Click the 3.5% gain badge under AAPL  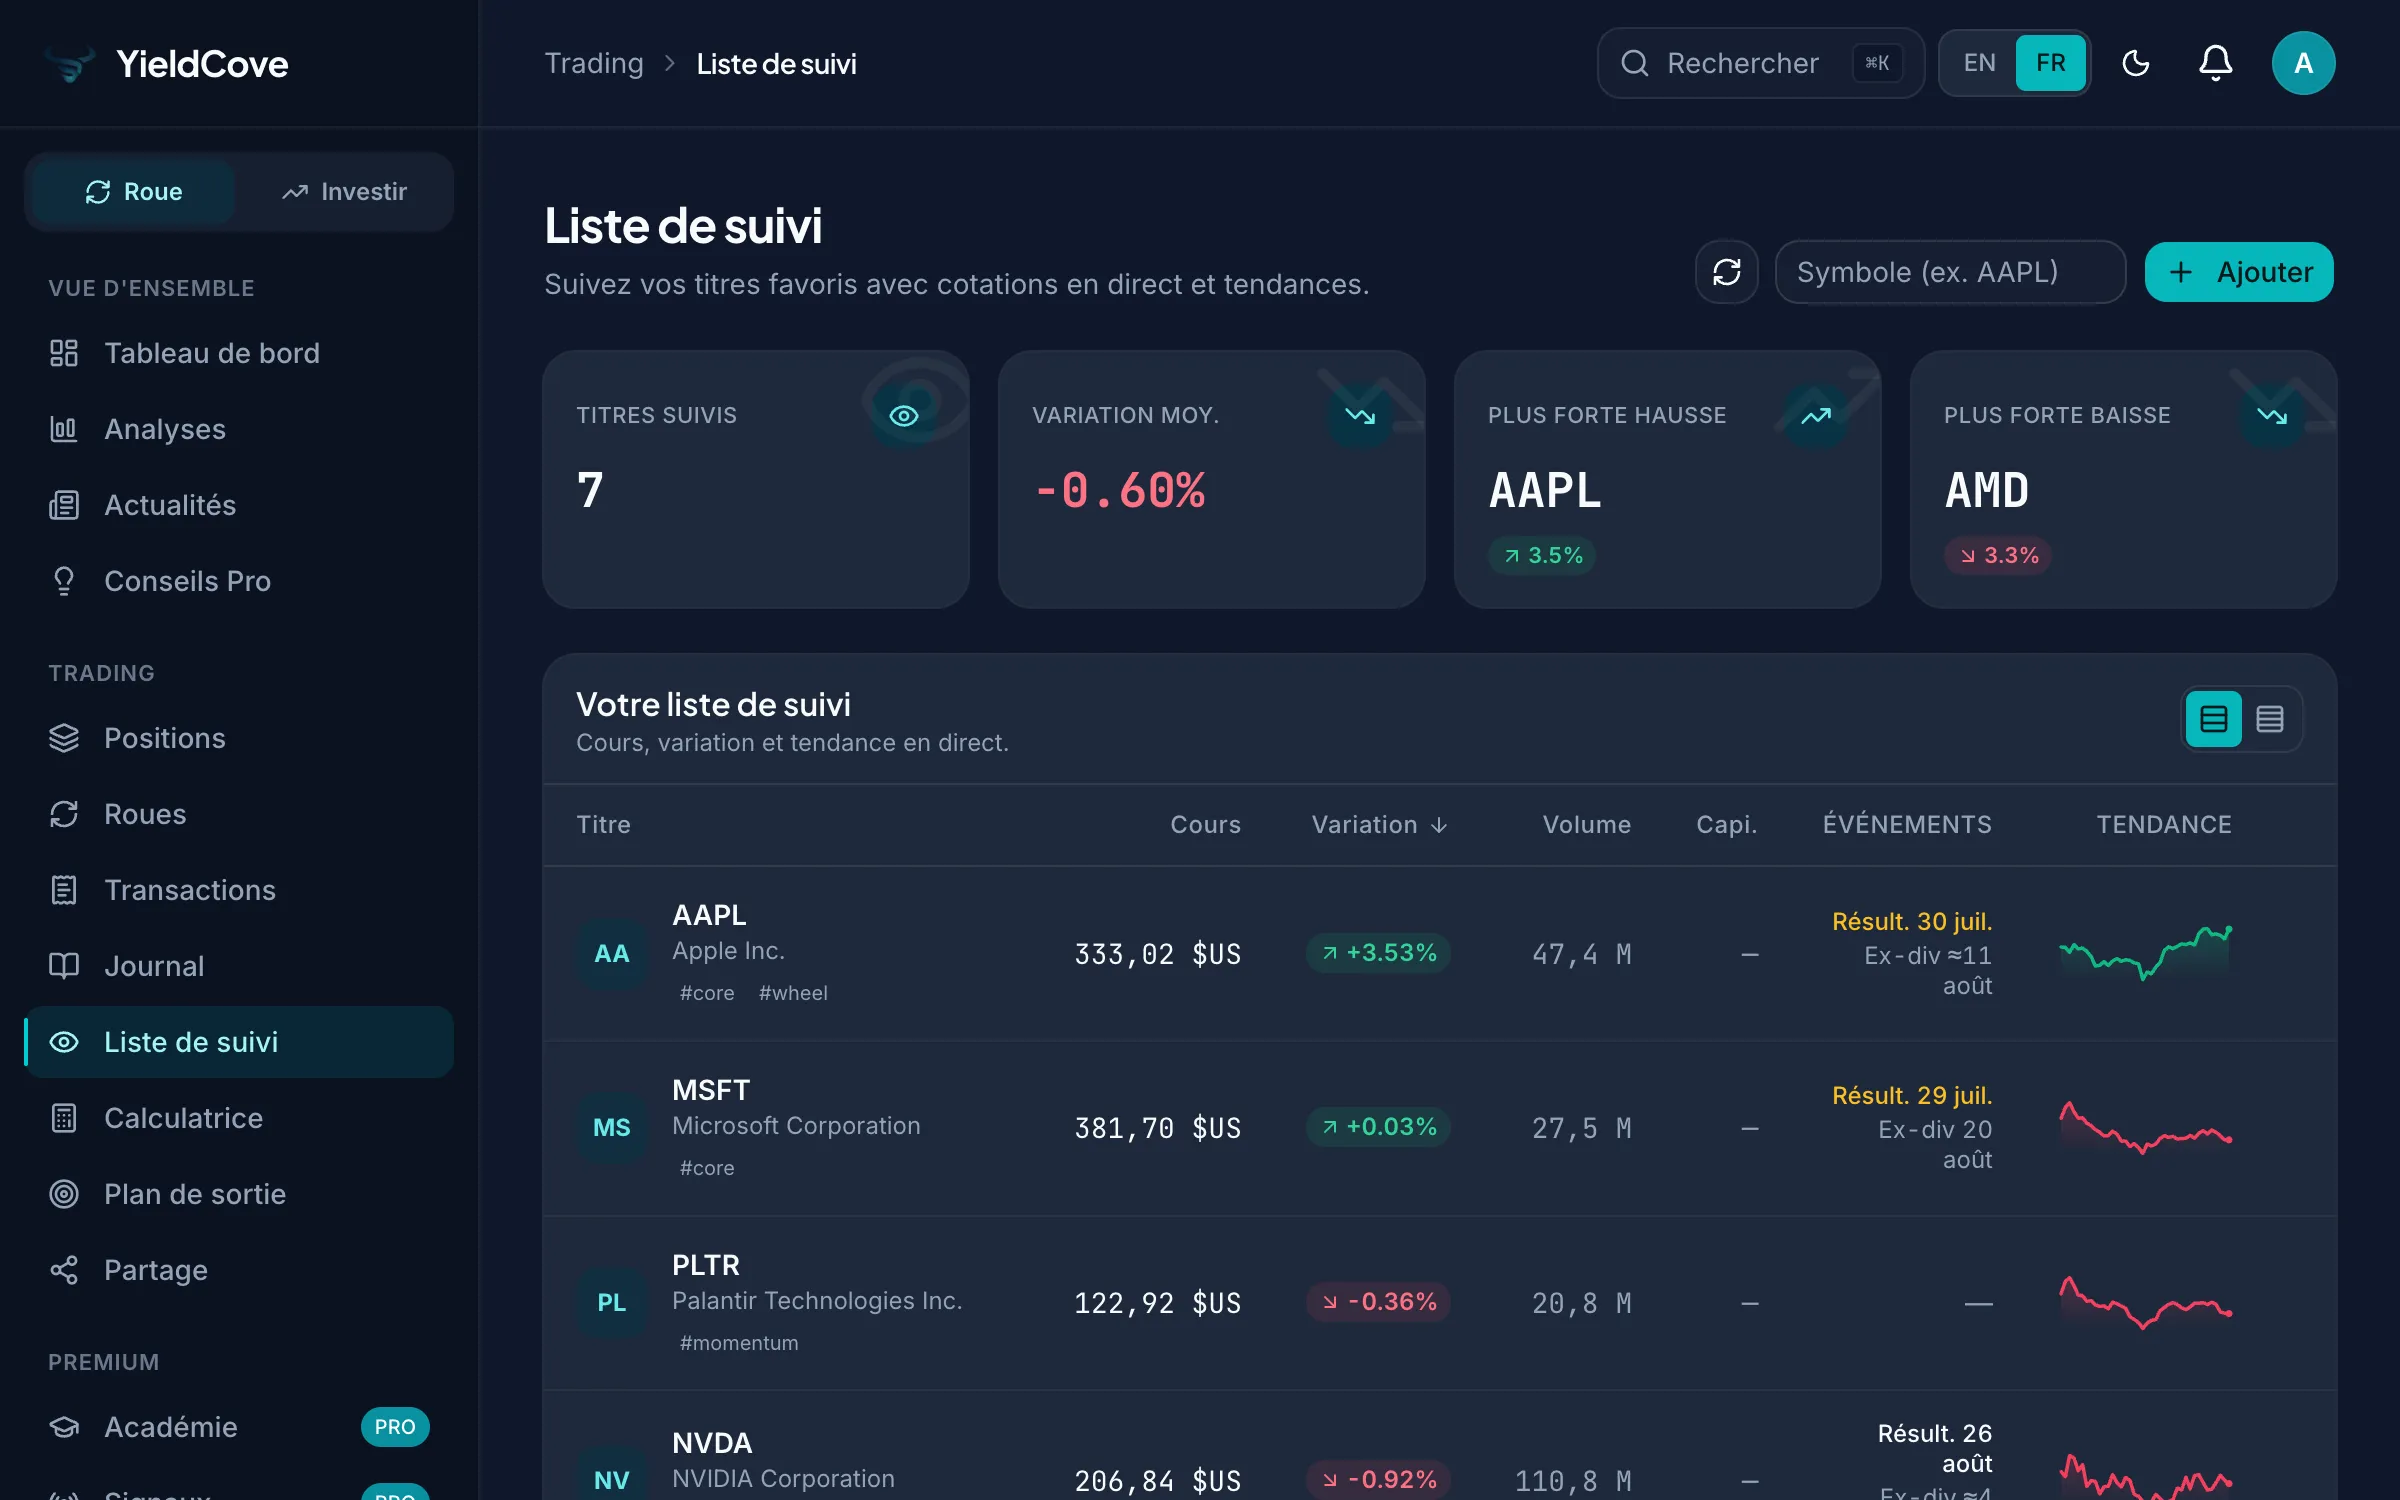(1542, 556)
